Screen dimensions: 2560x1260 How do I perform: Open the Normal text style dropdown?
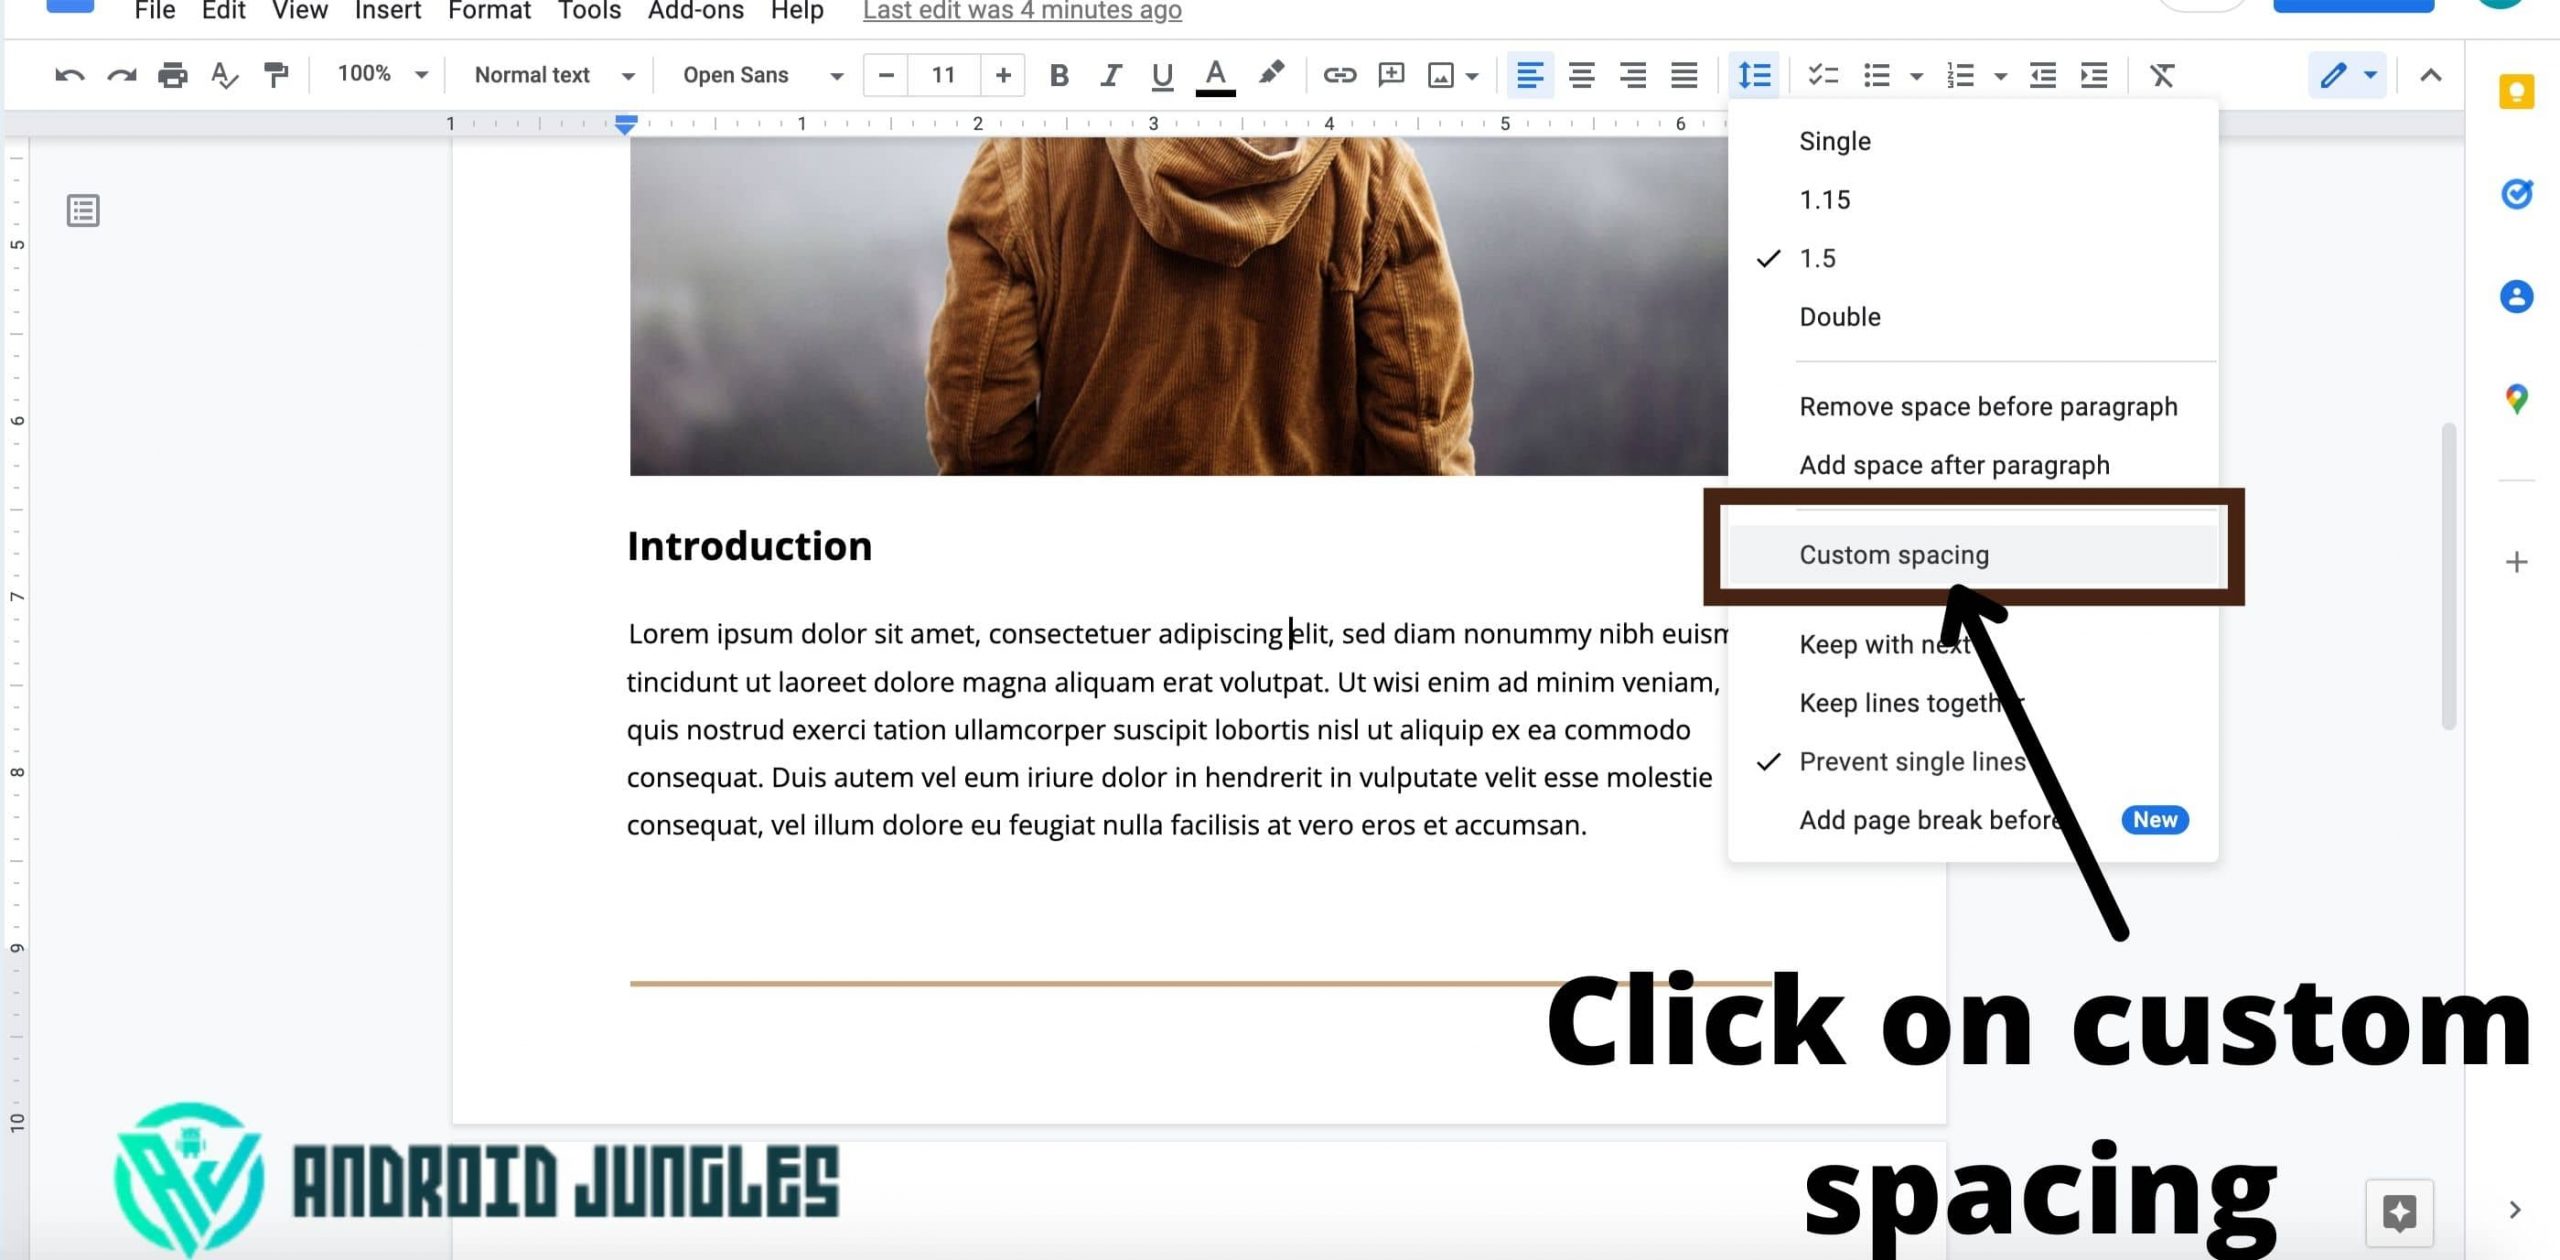point(554,75)
